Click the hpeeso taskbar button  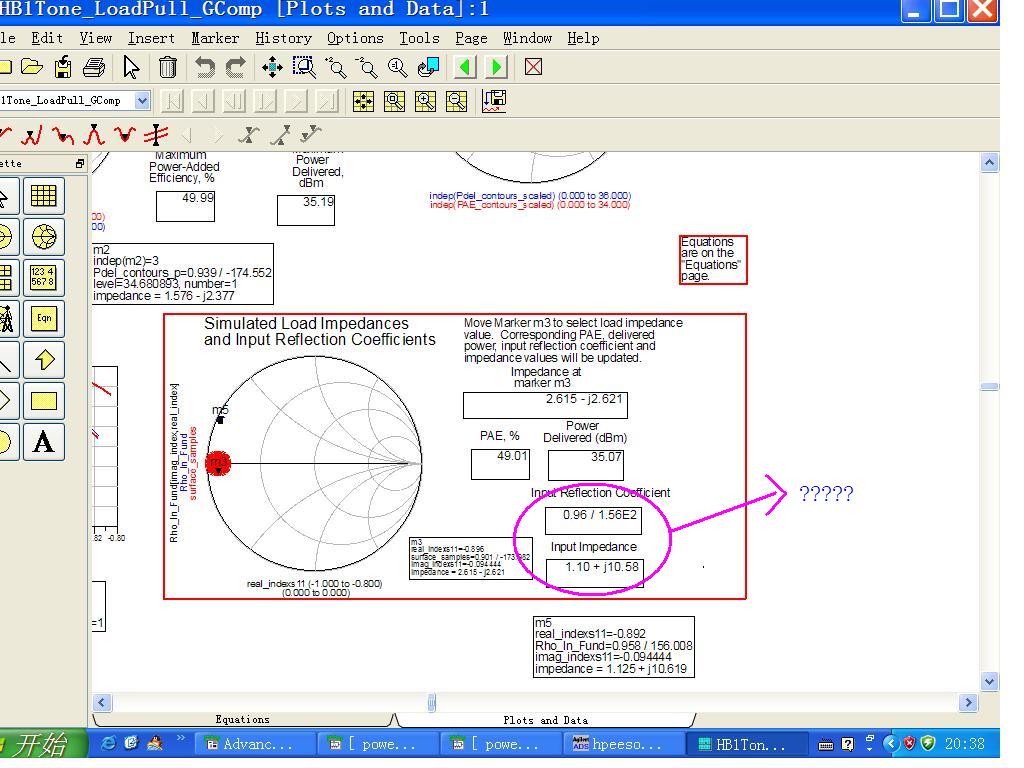[622, 744]
